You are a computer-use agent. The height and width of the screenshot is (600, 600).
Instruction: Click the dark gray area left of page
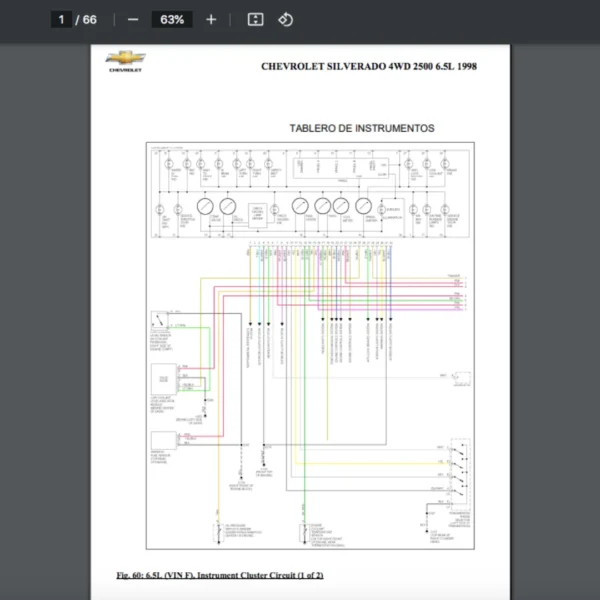[45, 320]
